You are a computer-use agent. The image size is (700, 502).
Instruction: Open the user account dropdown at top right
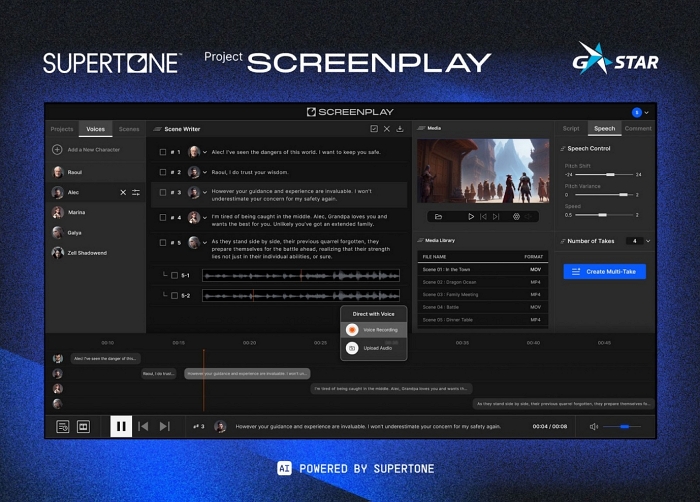point(648,112)
